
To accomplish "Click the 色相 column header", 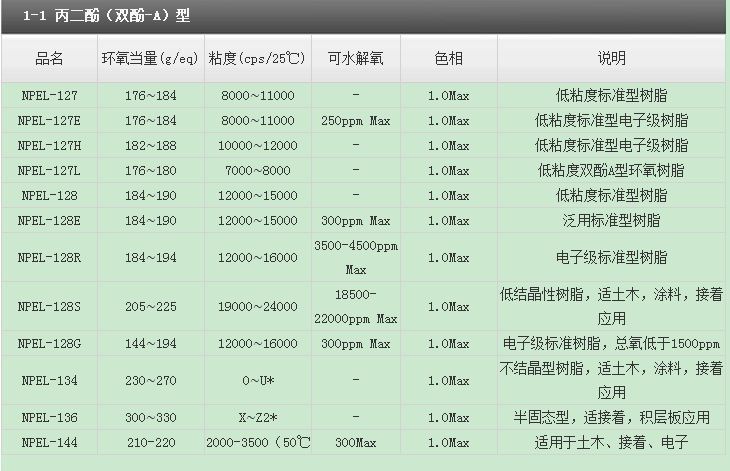I will [449, 59].
